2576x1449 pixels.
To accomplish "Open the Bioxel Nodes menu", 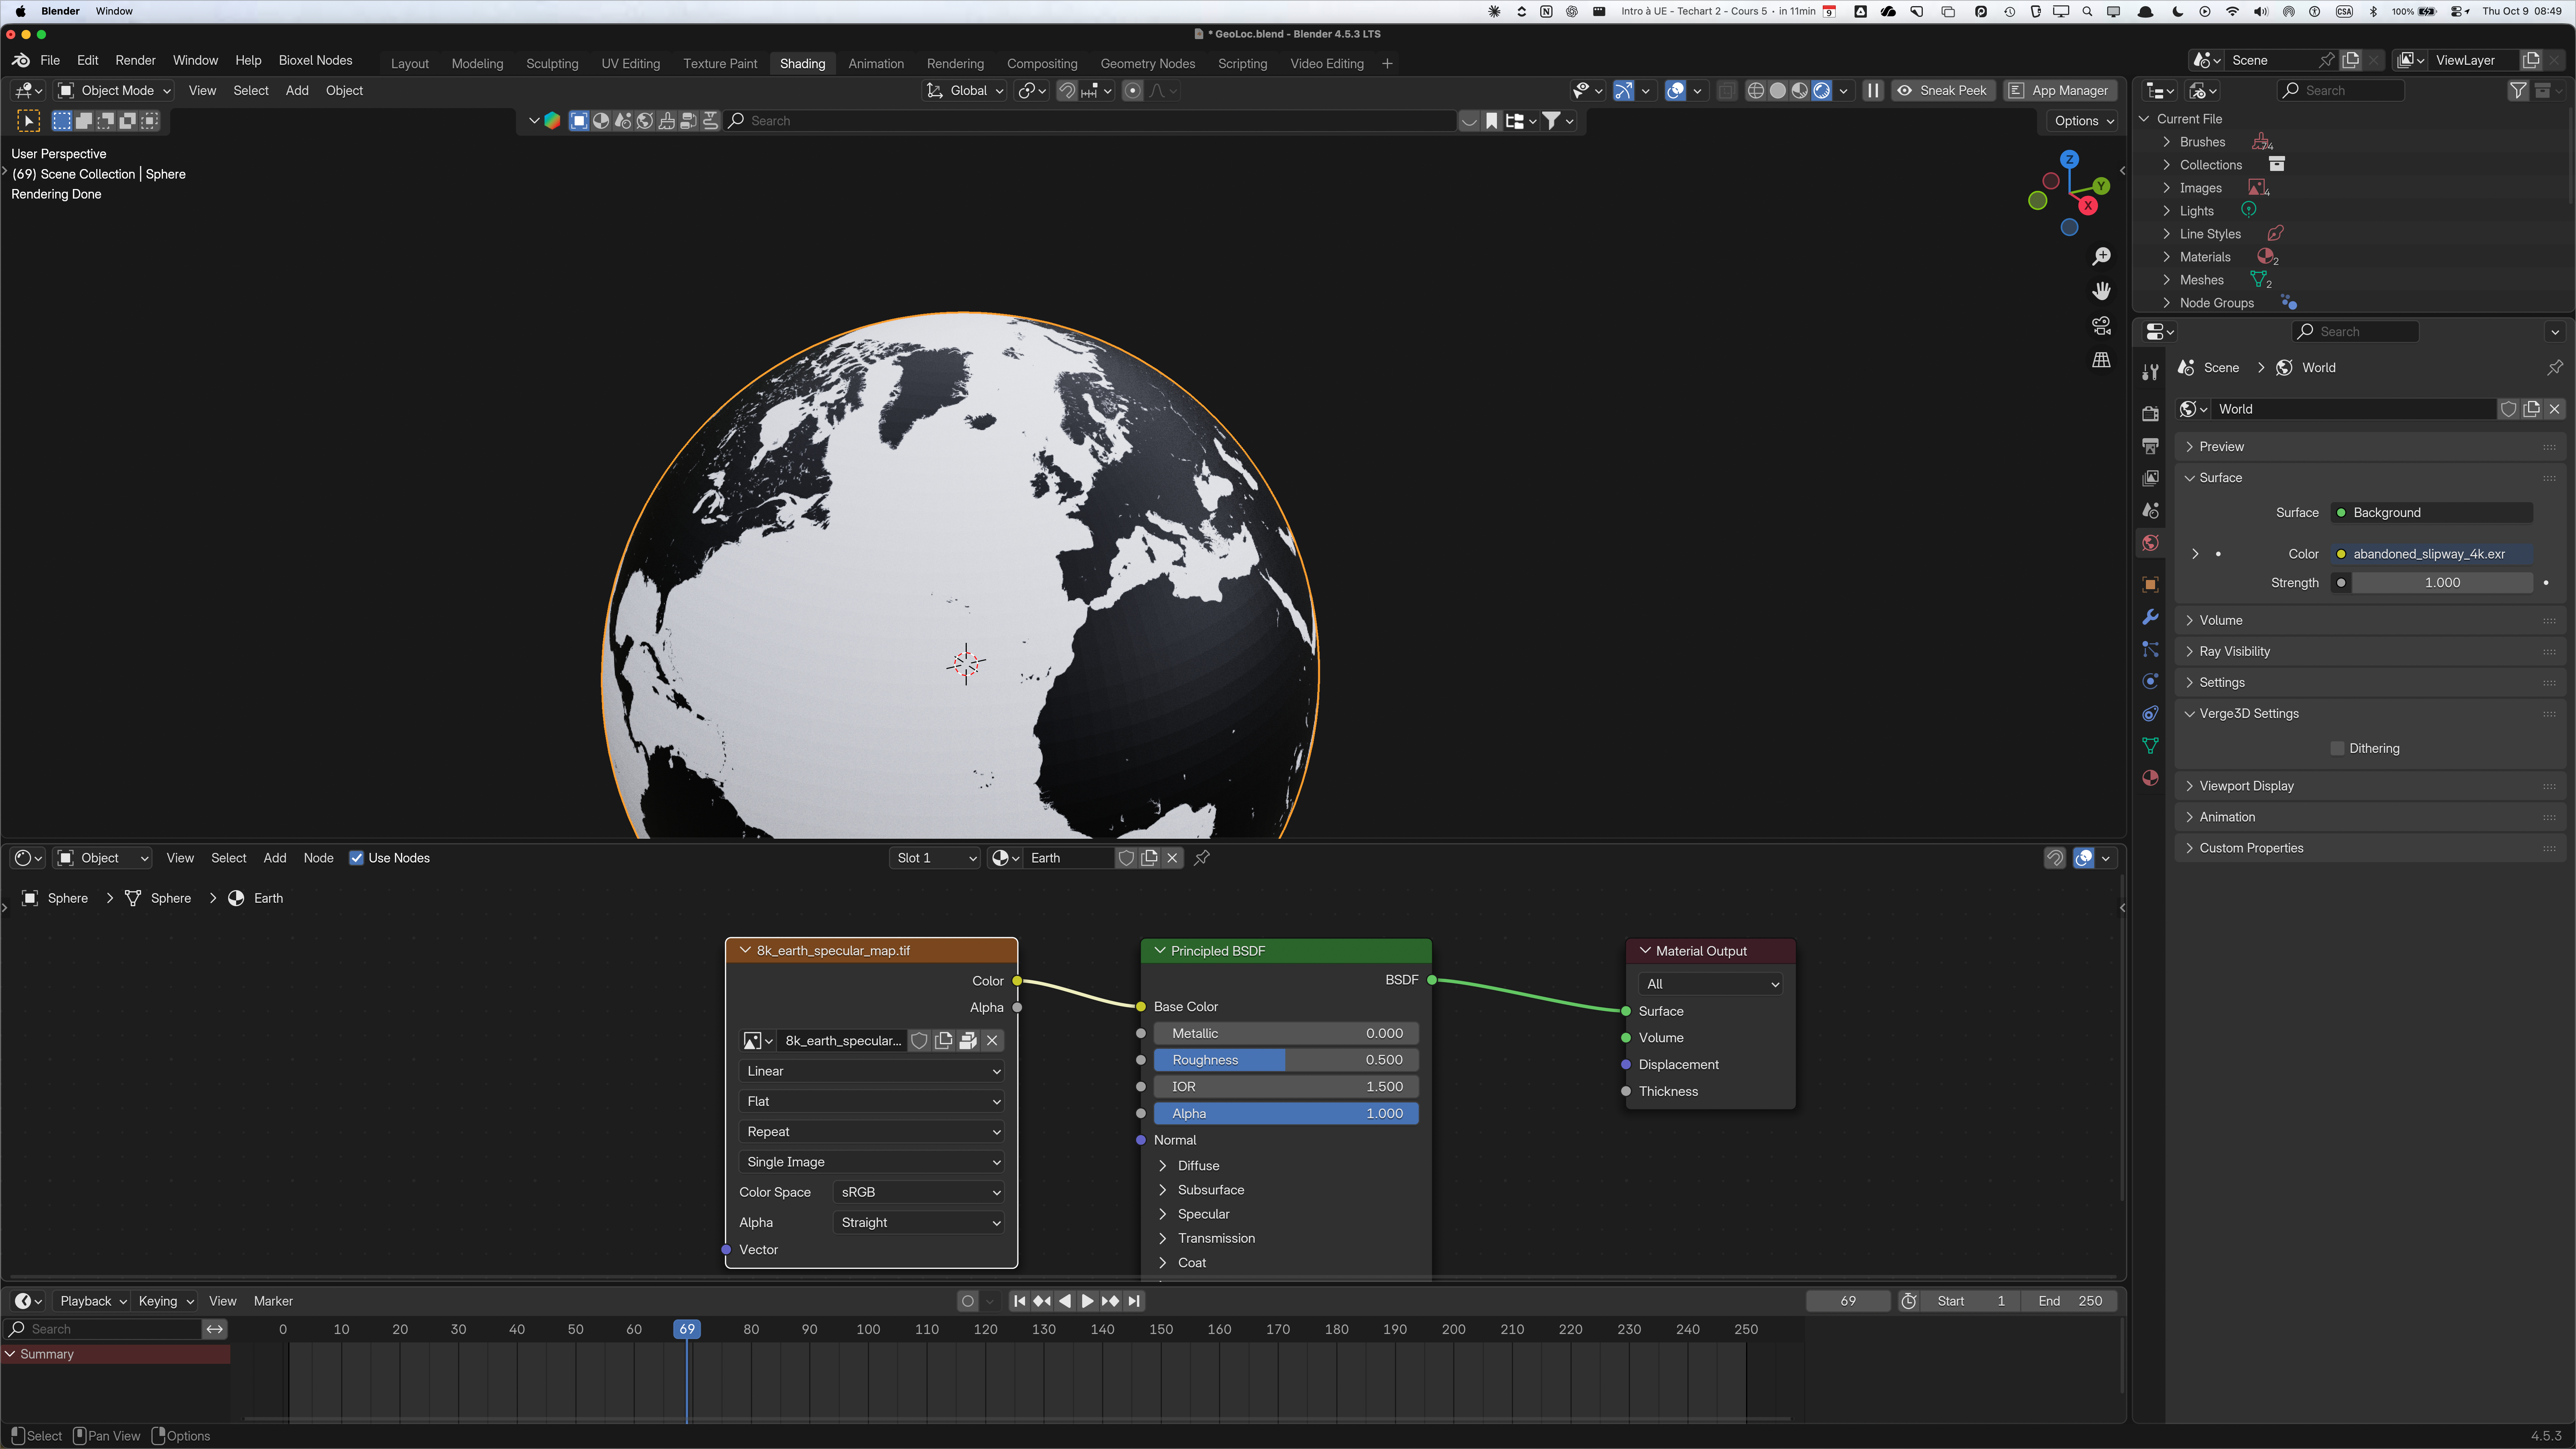I will click(315, 61).
